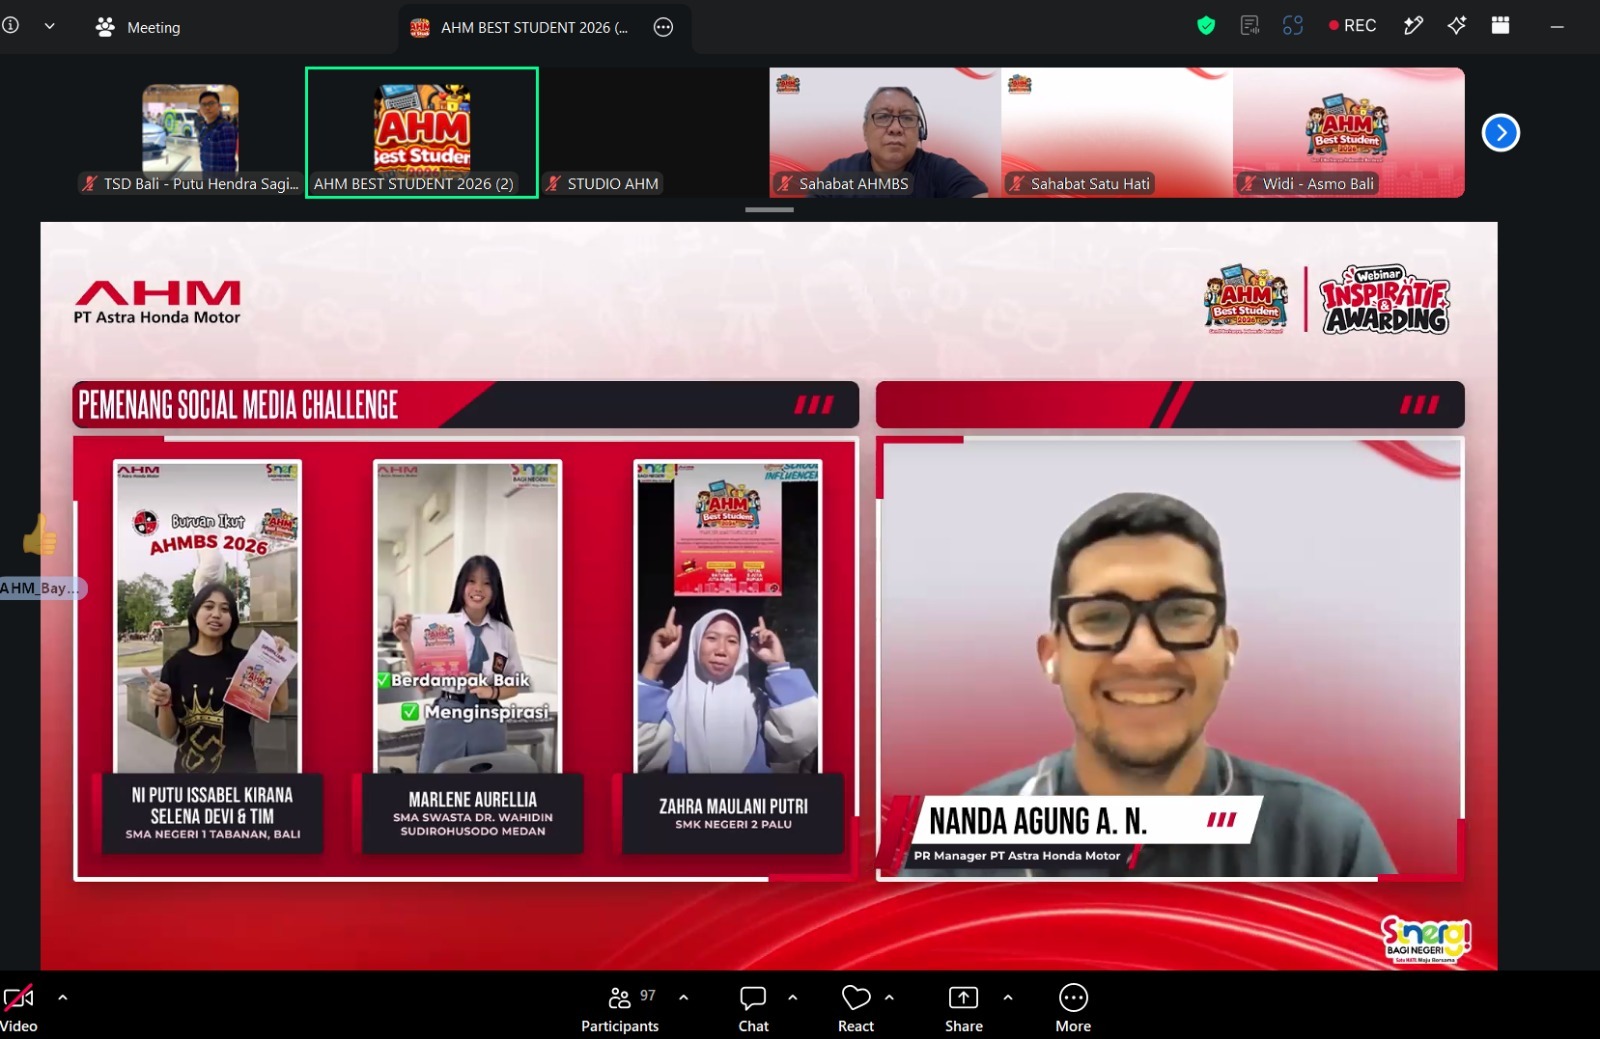Select TSD Bali - Putu Hendra video thumbnail
The height and width of the screenshot is (1039, 1600).
190,133
